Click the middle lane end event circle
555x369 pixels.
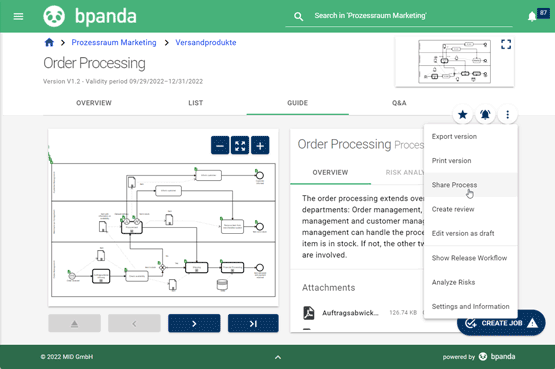coord(259,226)
